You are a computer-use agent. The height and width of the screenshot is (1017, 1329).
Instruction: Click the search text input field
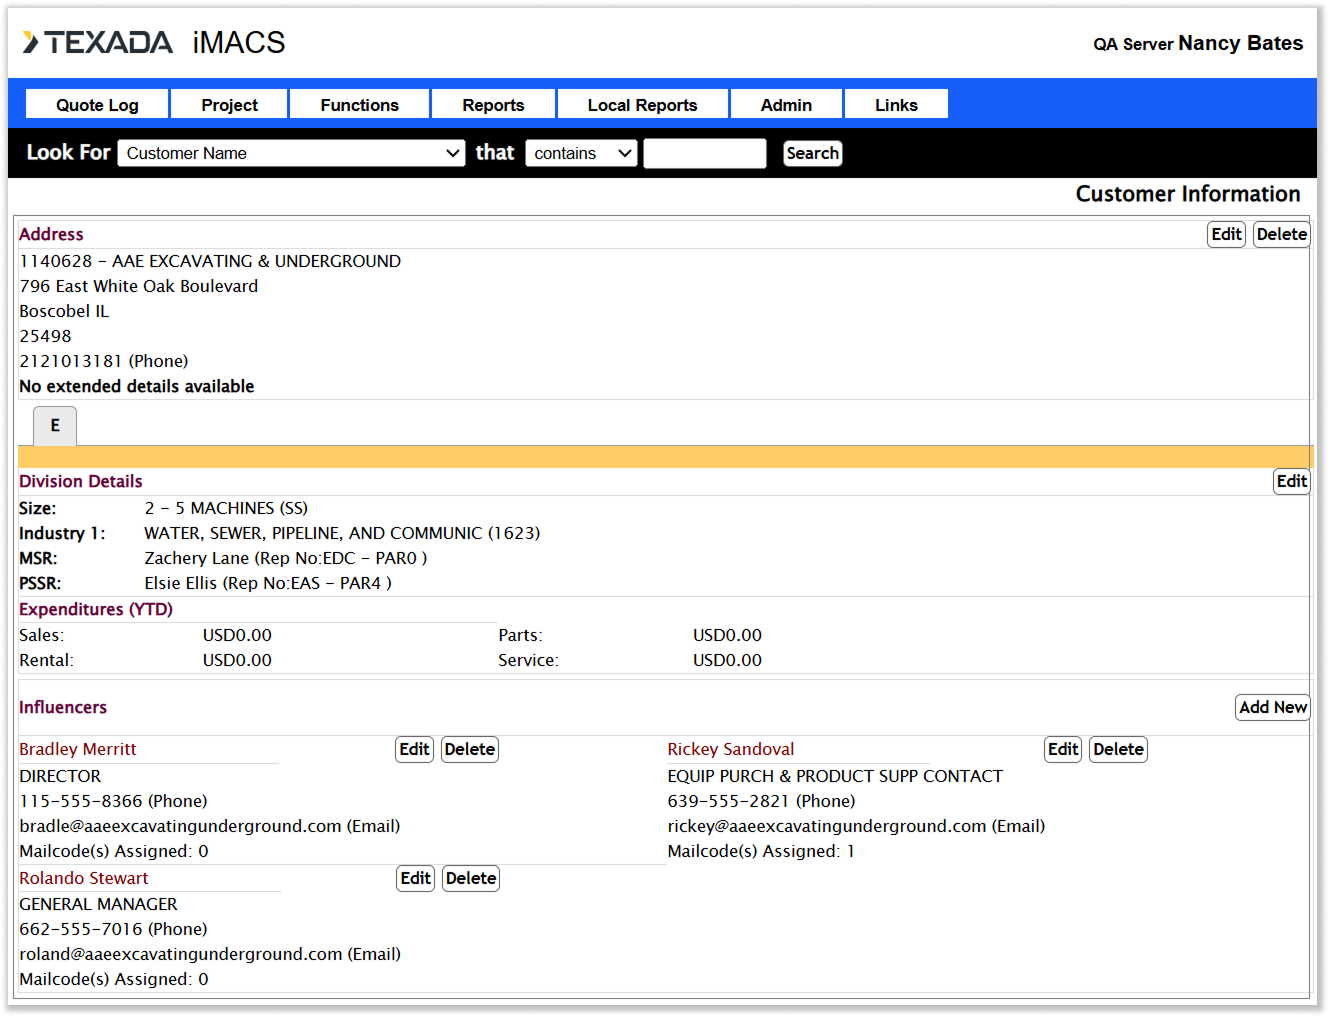704,153
